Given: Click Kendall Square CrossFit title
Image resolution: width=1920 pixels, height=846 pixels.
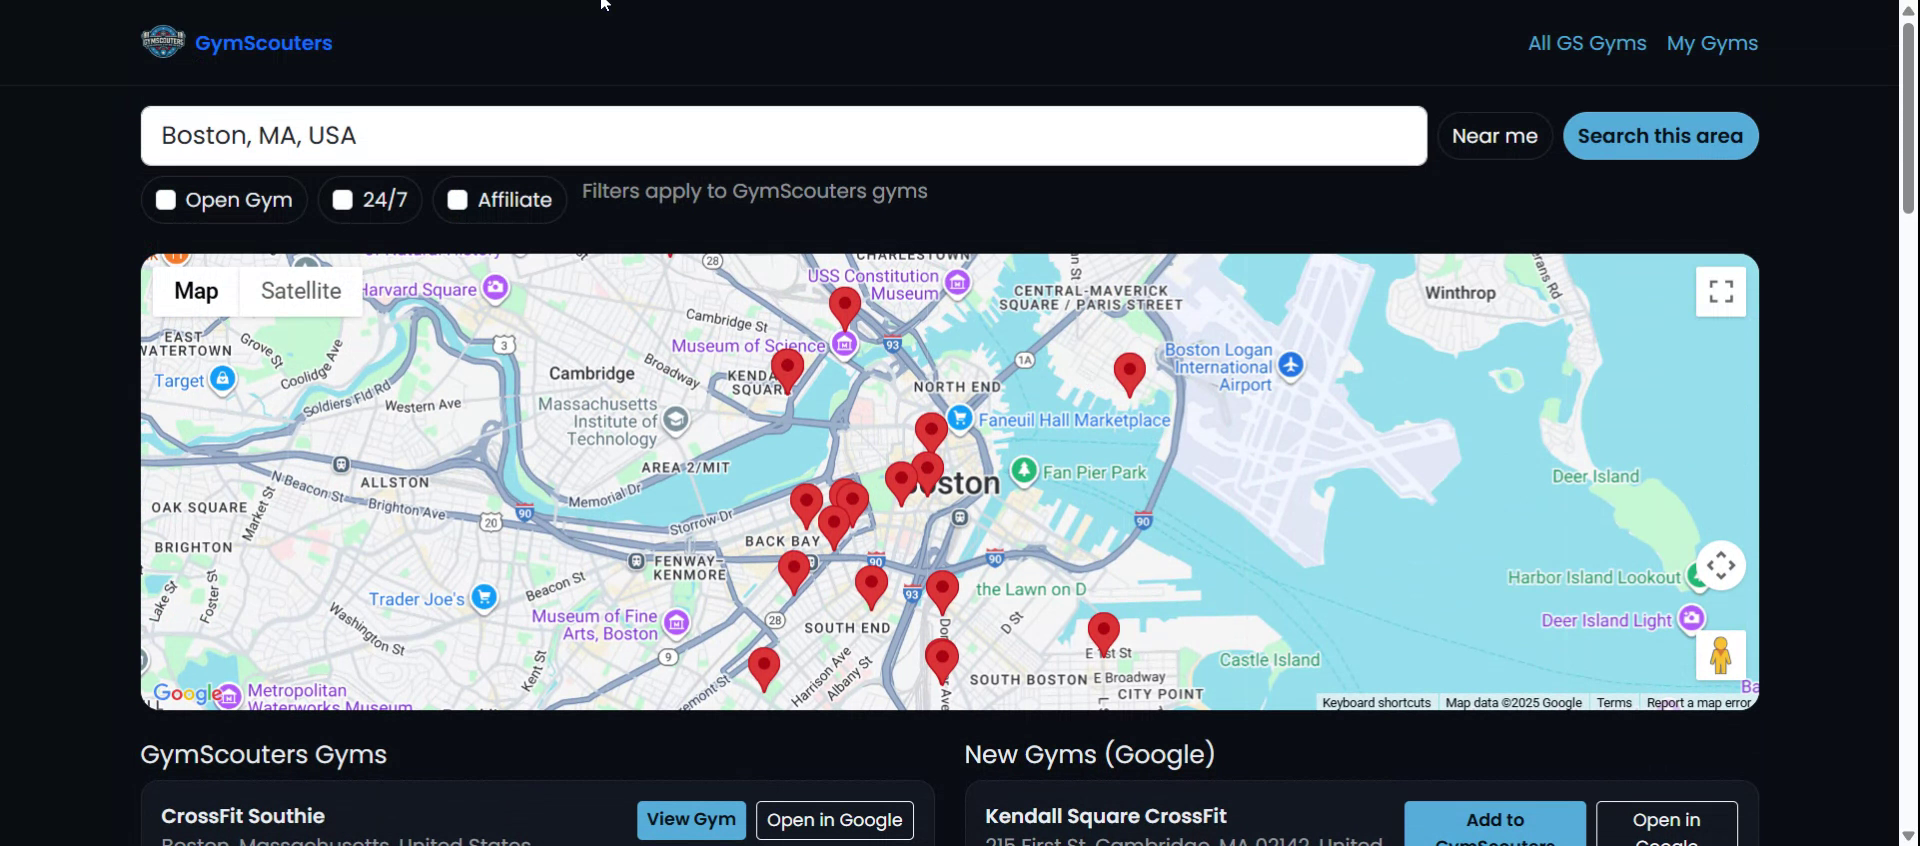Looking at the screenshot, I should click(1105, 816).
